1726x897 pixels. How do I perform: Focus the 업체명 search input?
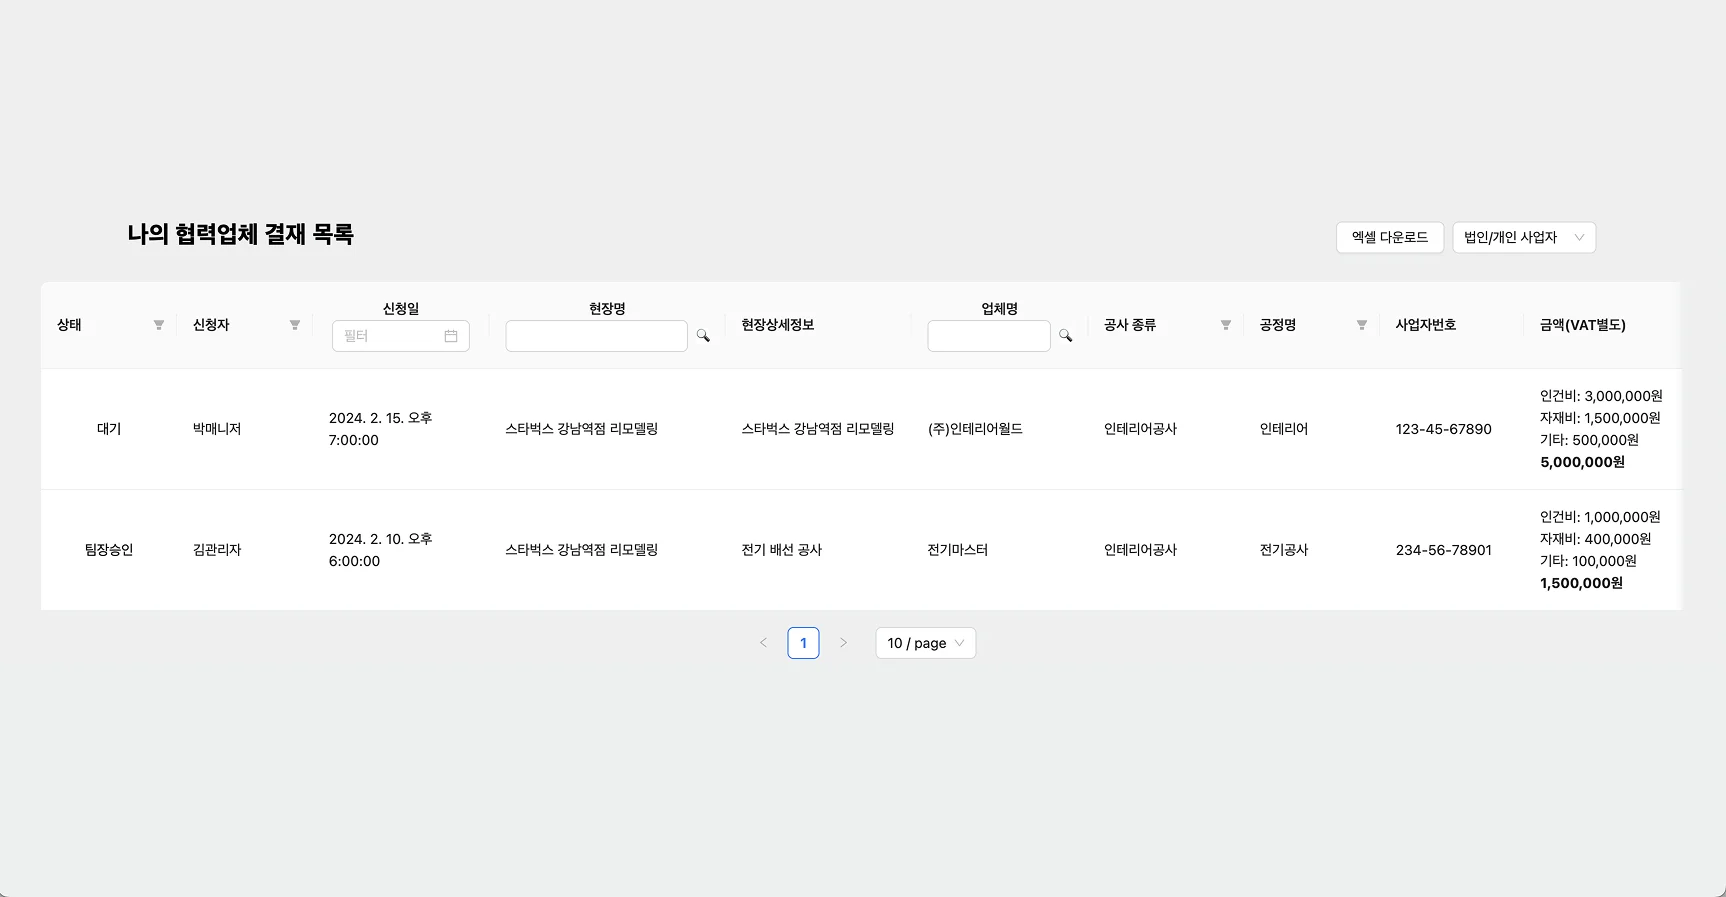click(x=989, y=336)
